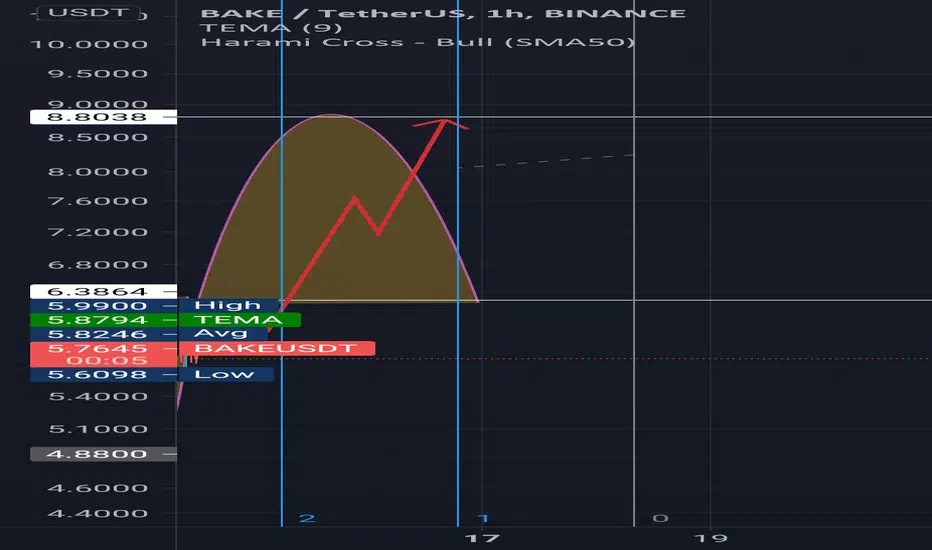Screen dimensions: 932x550
Task: Click the 4.6000 price axis value
Action: pyautogui.click(x=97, y=488)
